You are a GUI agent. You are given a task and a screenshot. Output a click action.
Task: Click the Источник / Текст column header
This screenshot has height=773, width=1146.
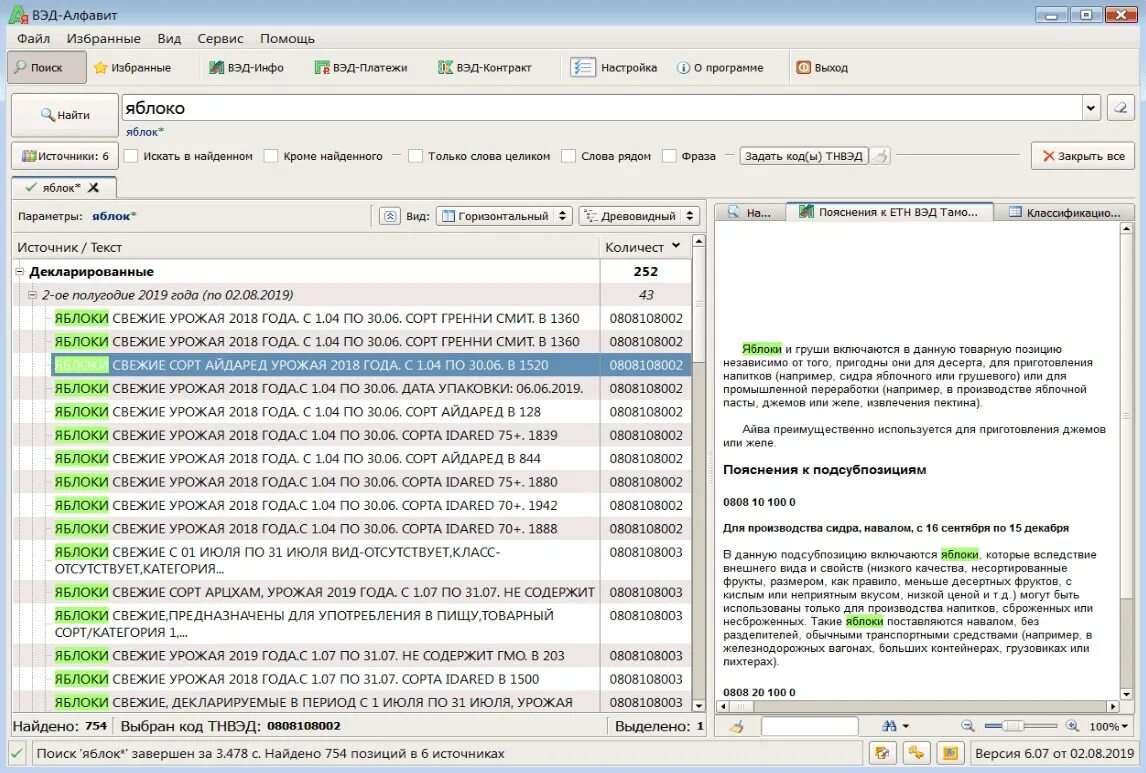[x=306, y=248]
